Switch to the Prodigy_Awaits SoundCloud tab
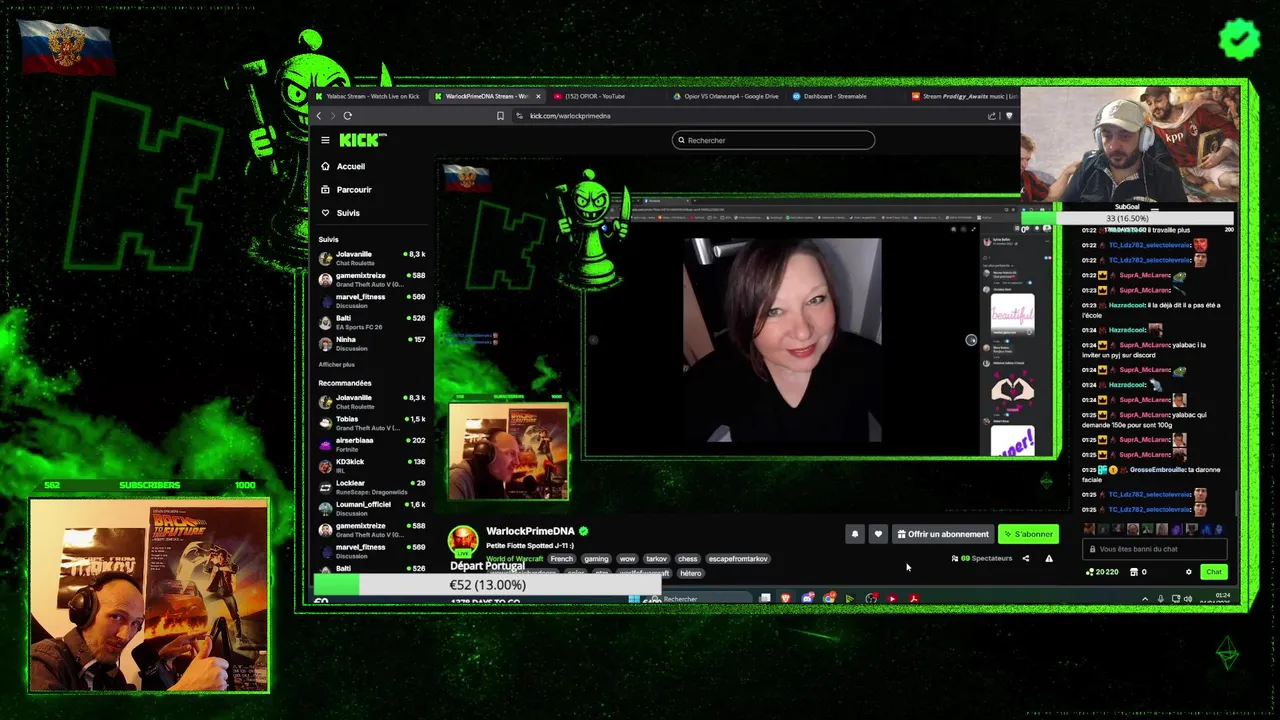This screenshot has height=720, width=1280. (963, 96)
